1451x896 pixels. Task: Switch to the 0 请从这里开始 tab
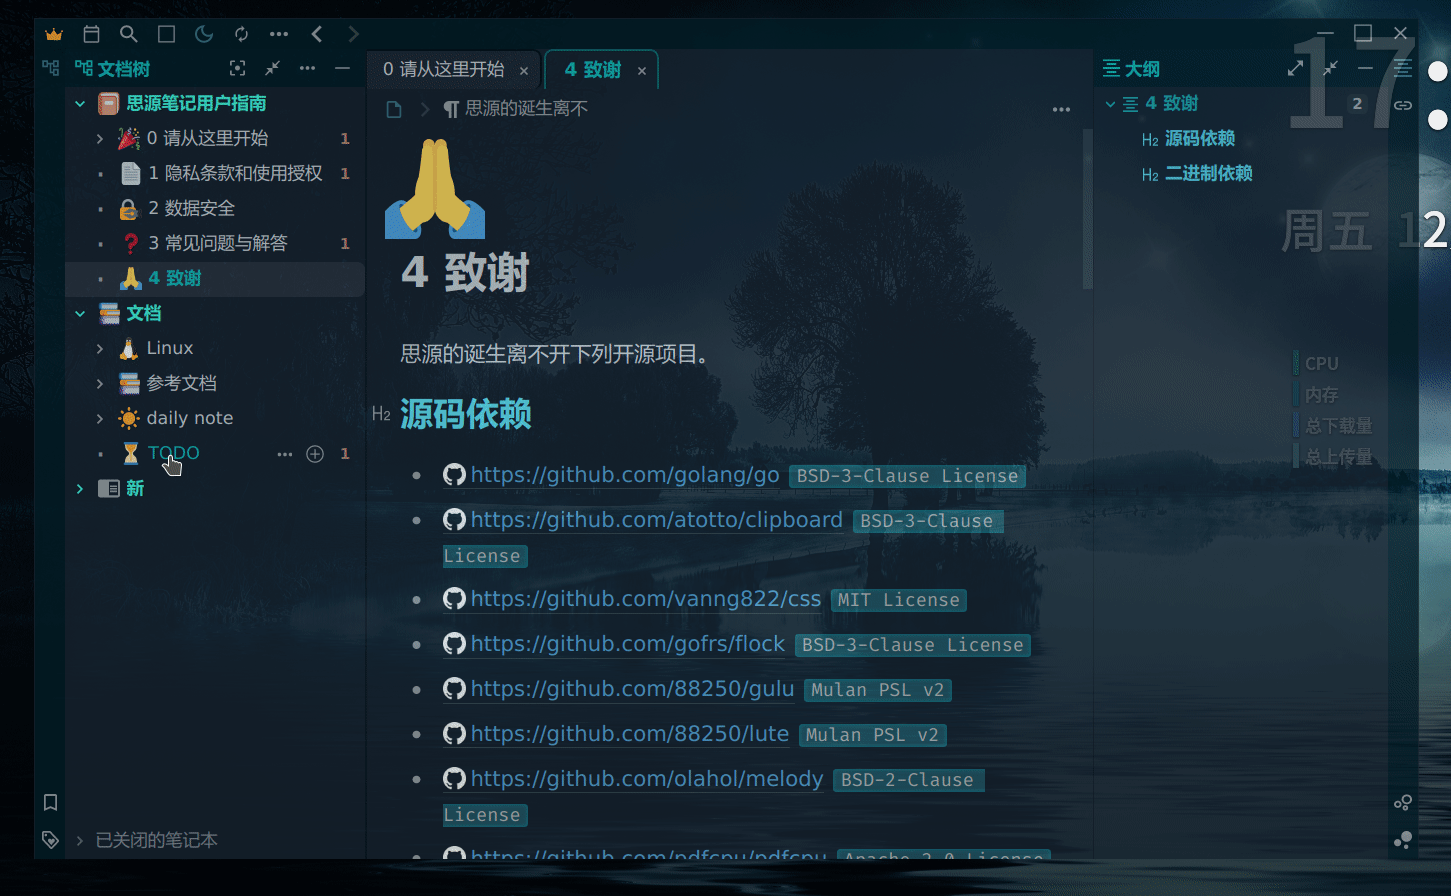point(443,69)
